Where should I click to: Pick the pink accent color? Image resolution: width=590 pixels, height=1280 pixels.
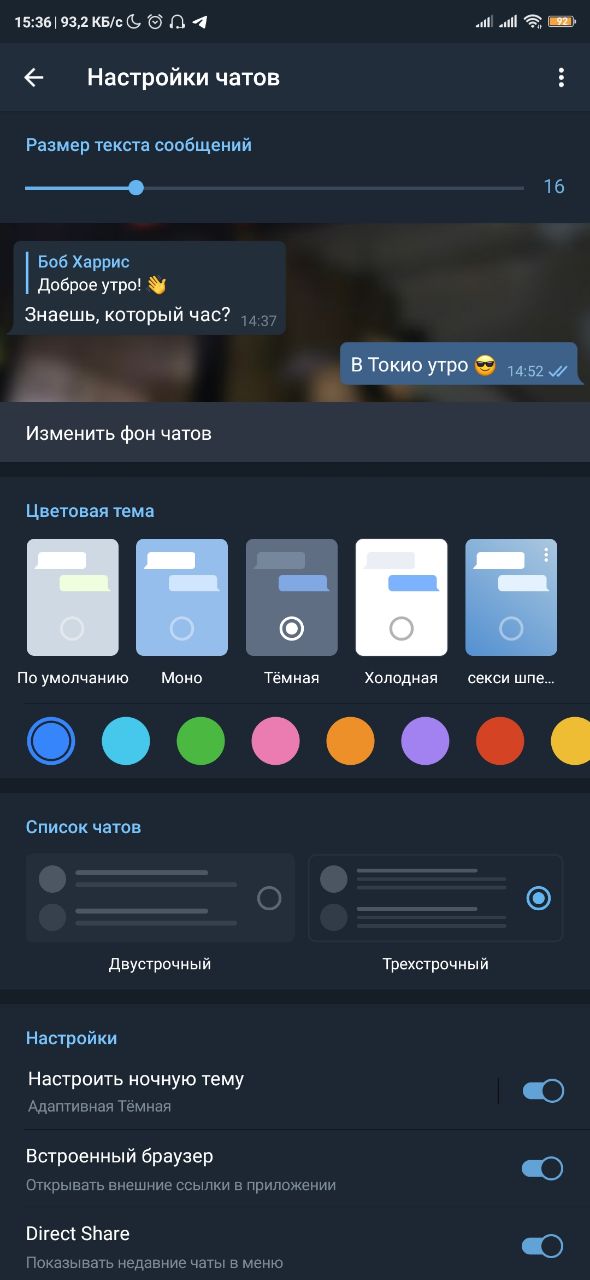click(276, 741)
